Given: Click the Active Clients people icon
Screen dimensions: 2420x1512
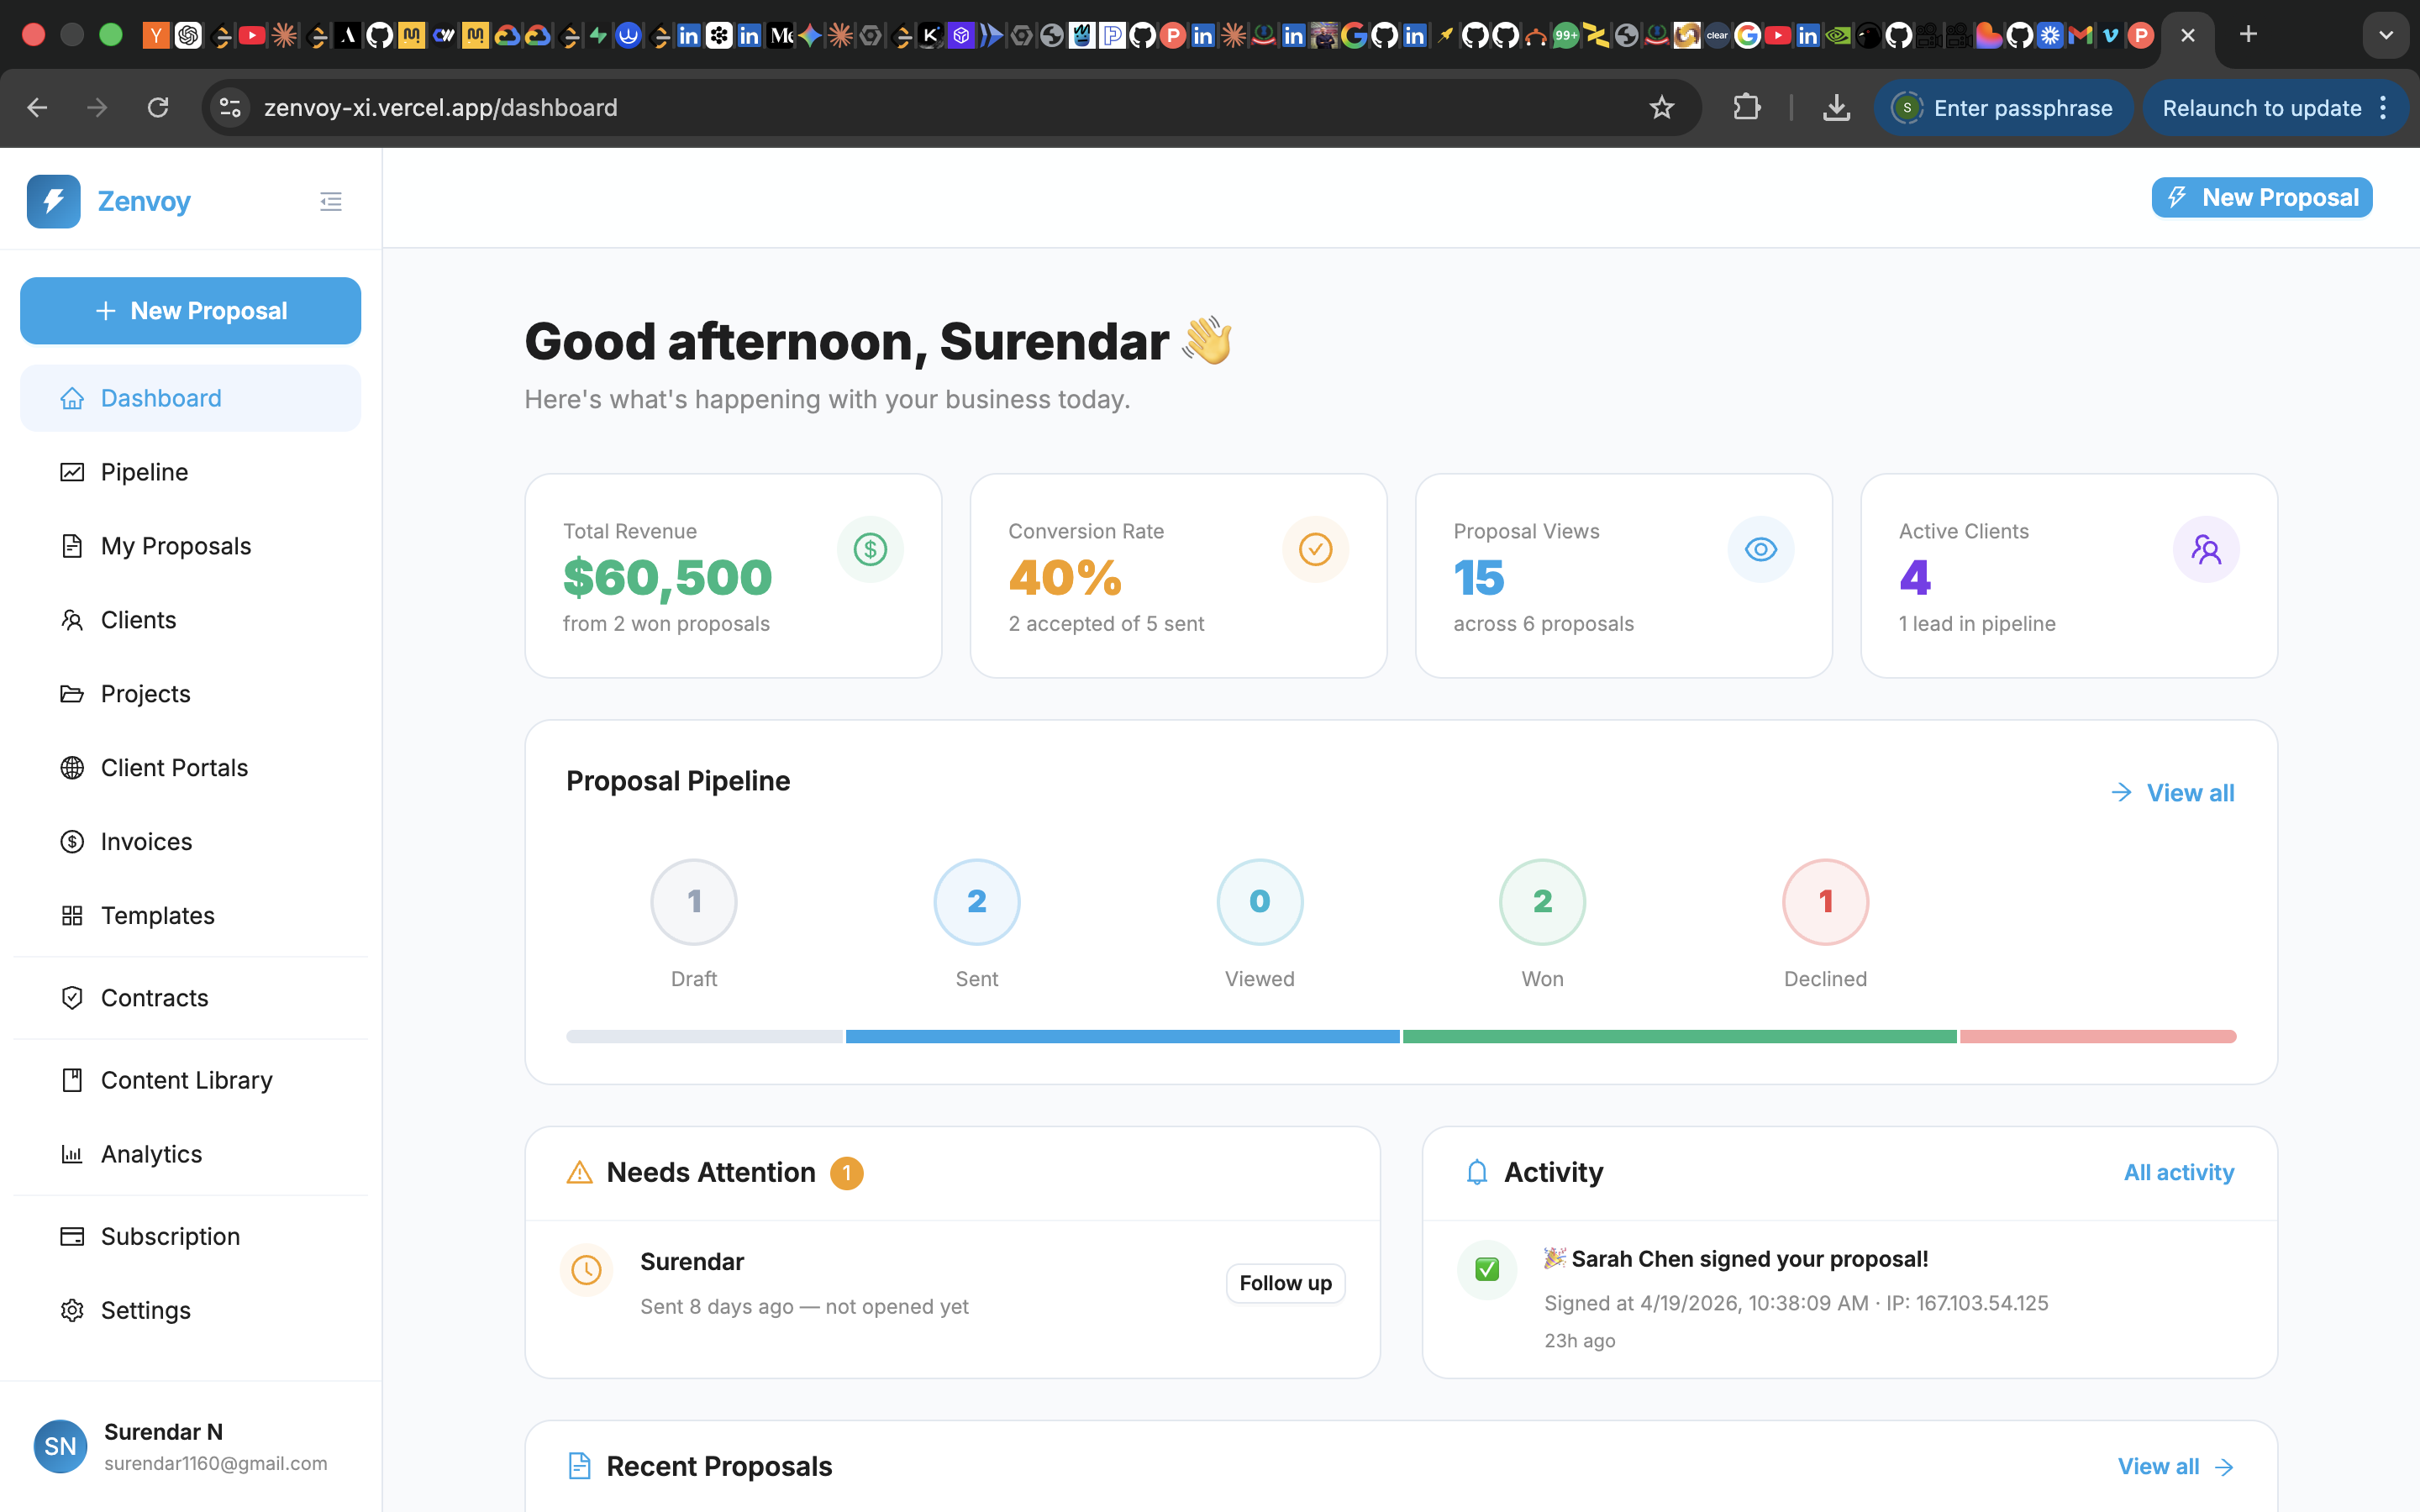Looking at the screenshot, I should [x=2205, y=549].
